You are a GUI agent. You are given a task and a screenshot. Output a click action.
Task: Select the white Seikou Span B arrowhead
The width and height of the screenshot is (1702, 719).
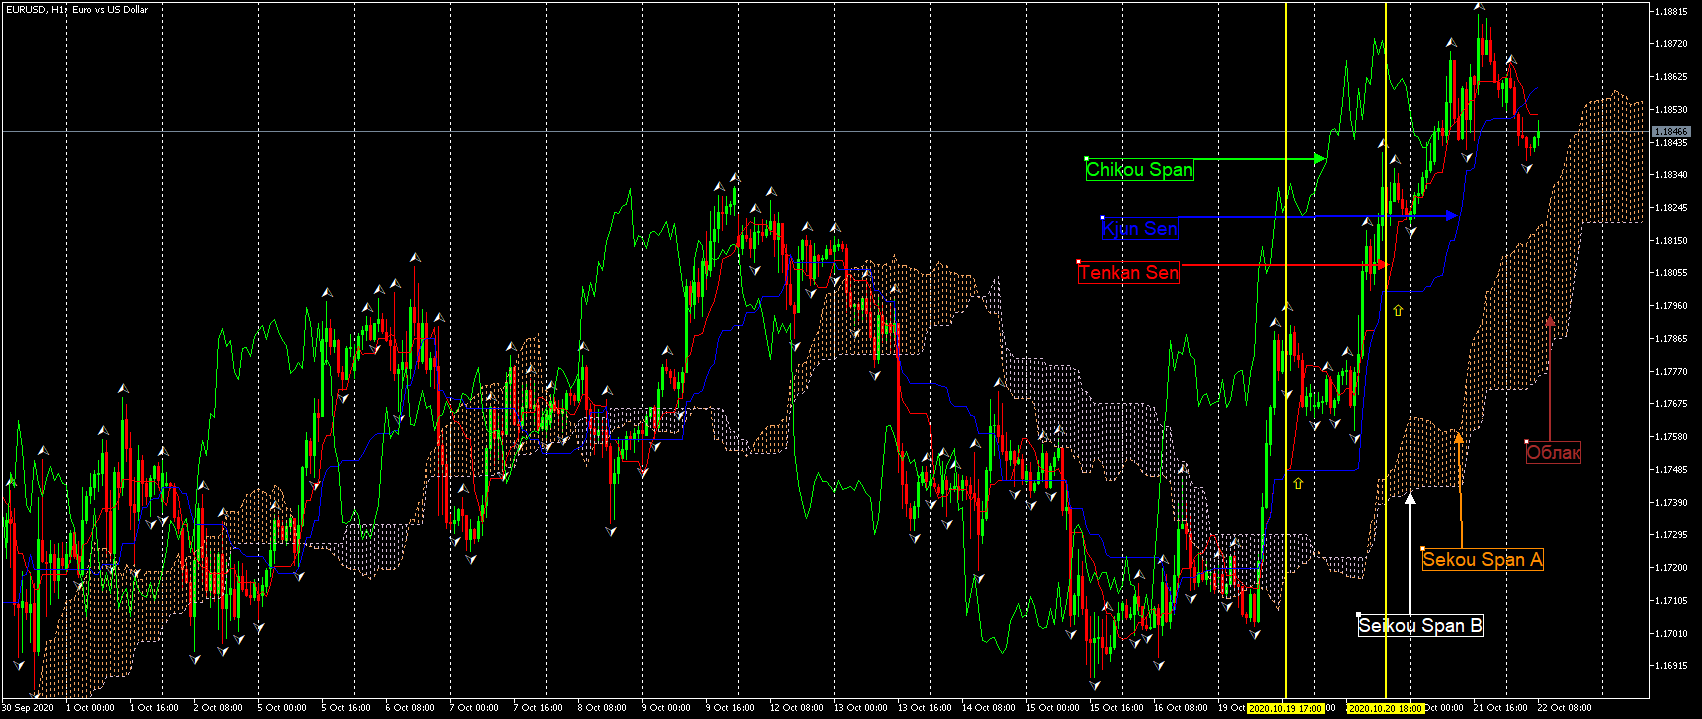click(1411, 498)
